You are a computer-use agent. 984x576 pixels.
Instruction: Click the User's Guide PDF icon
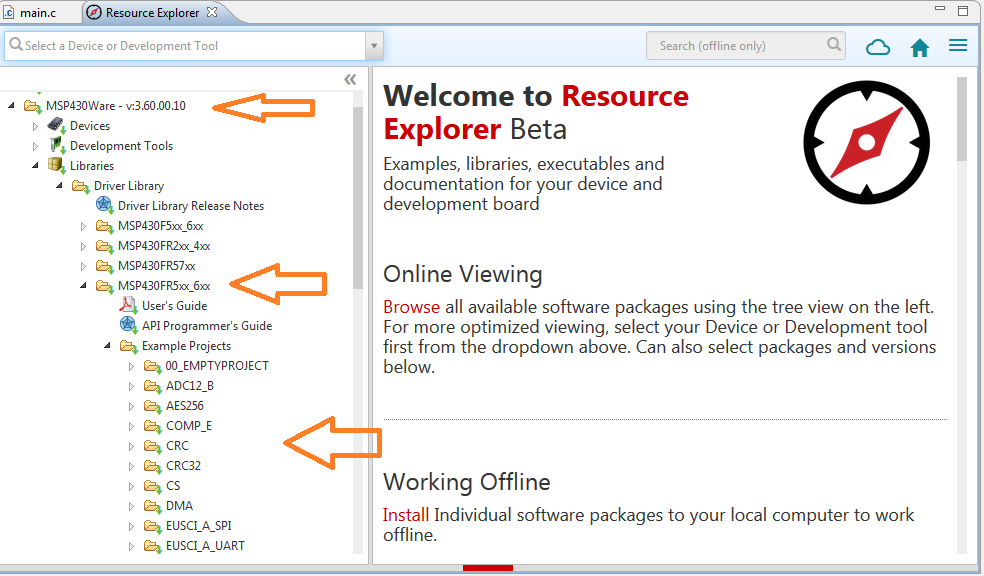pos(128,305)
